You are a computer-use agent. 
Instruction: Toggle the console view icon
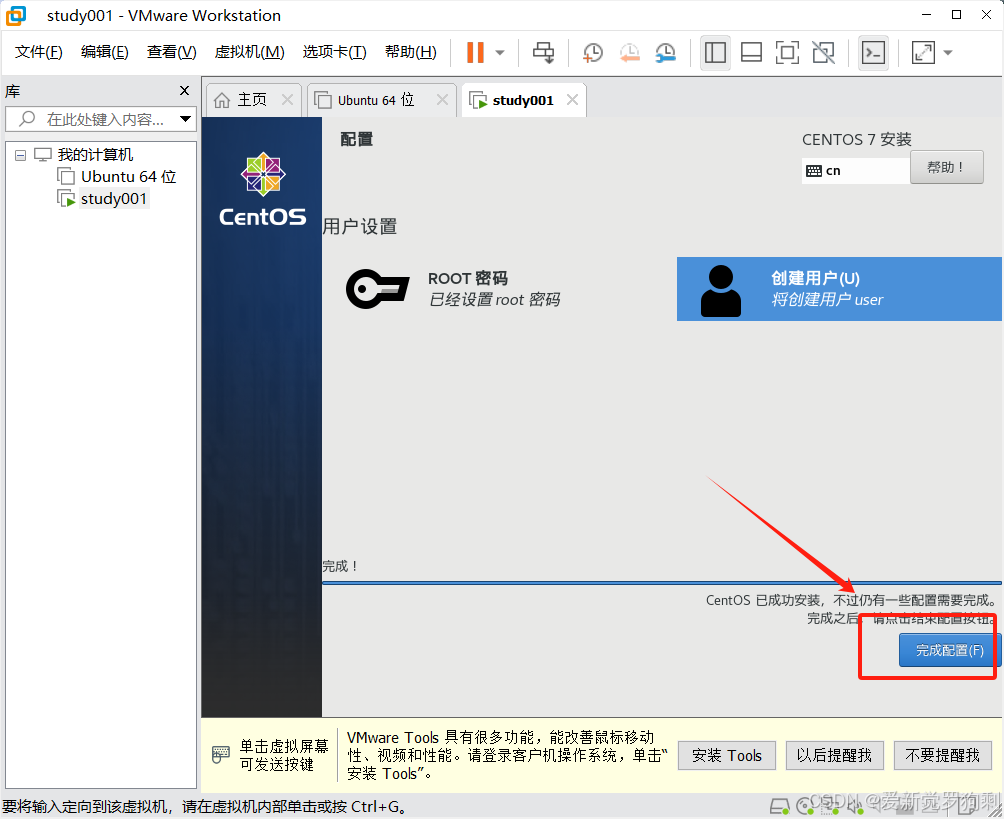coord(873,53)
